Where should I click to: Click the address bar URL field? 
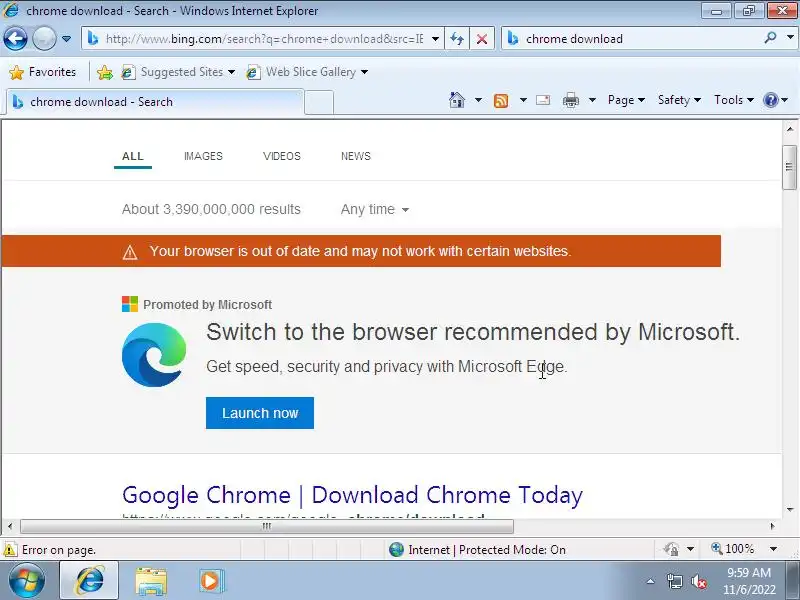point(264,39)
